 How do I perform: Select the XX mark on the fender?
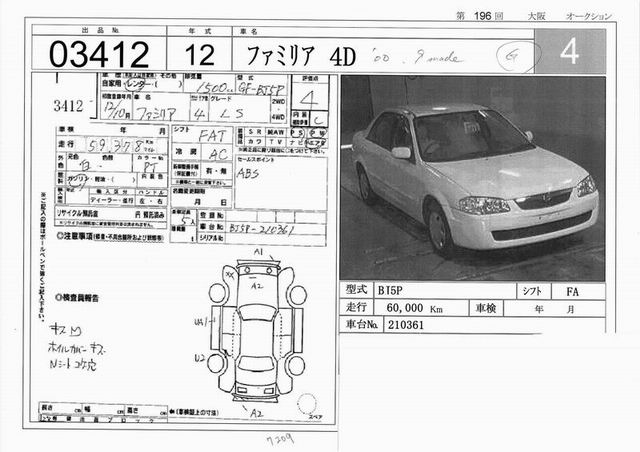click(x=229, y=274)
